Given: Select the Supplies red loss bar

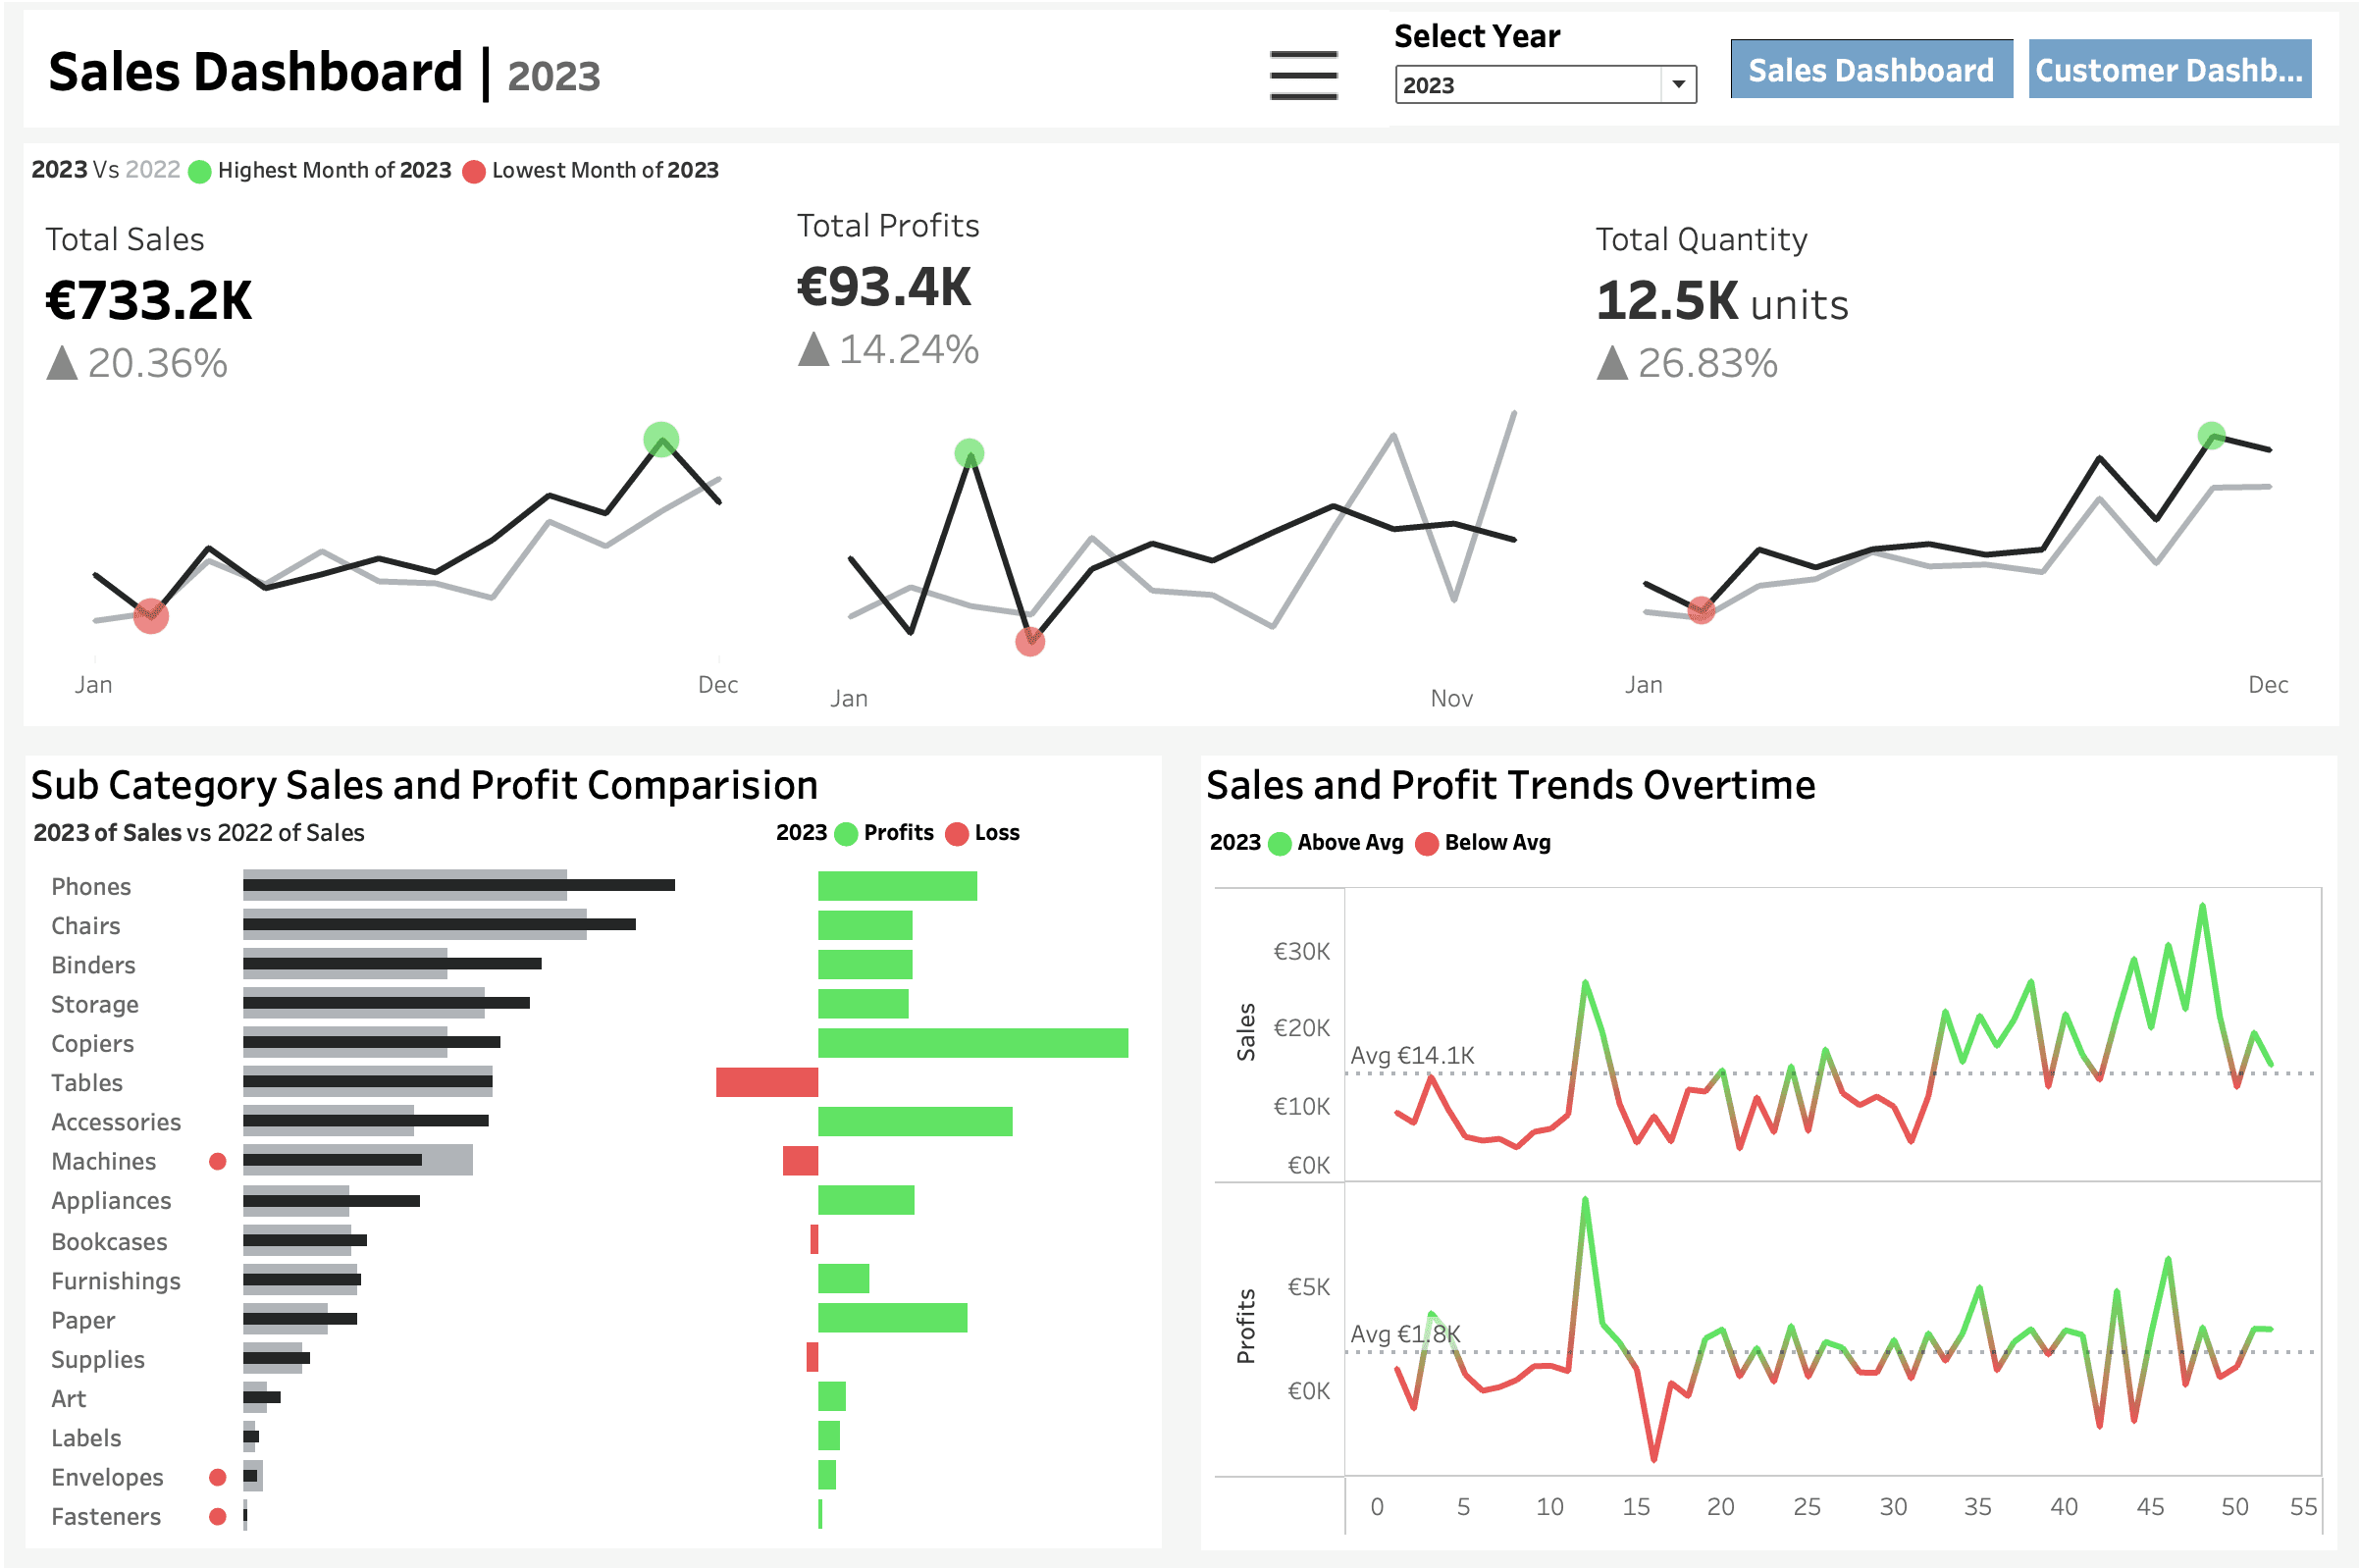Looking at the screenshot, I should pos(812,1357).
